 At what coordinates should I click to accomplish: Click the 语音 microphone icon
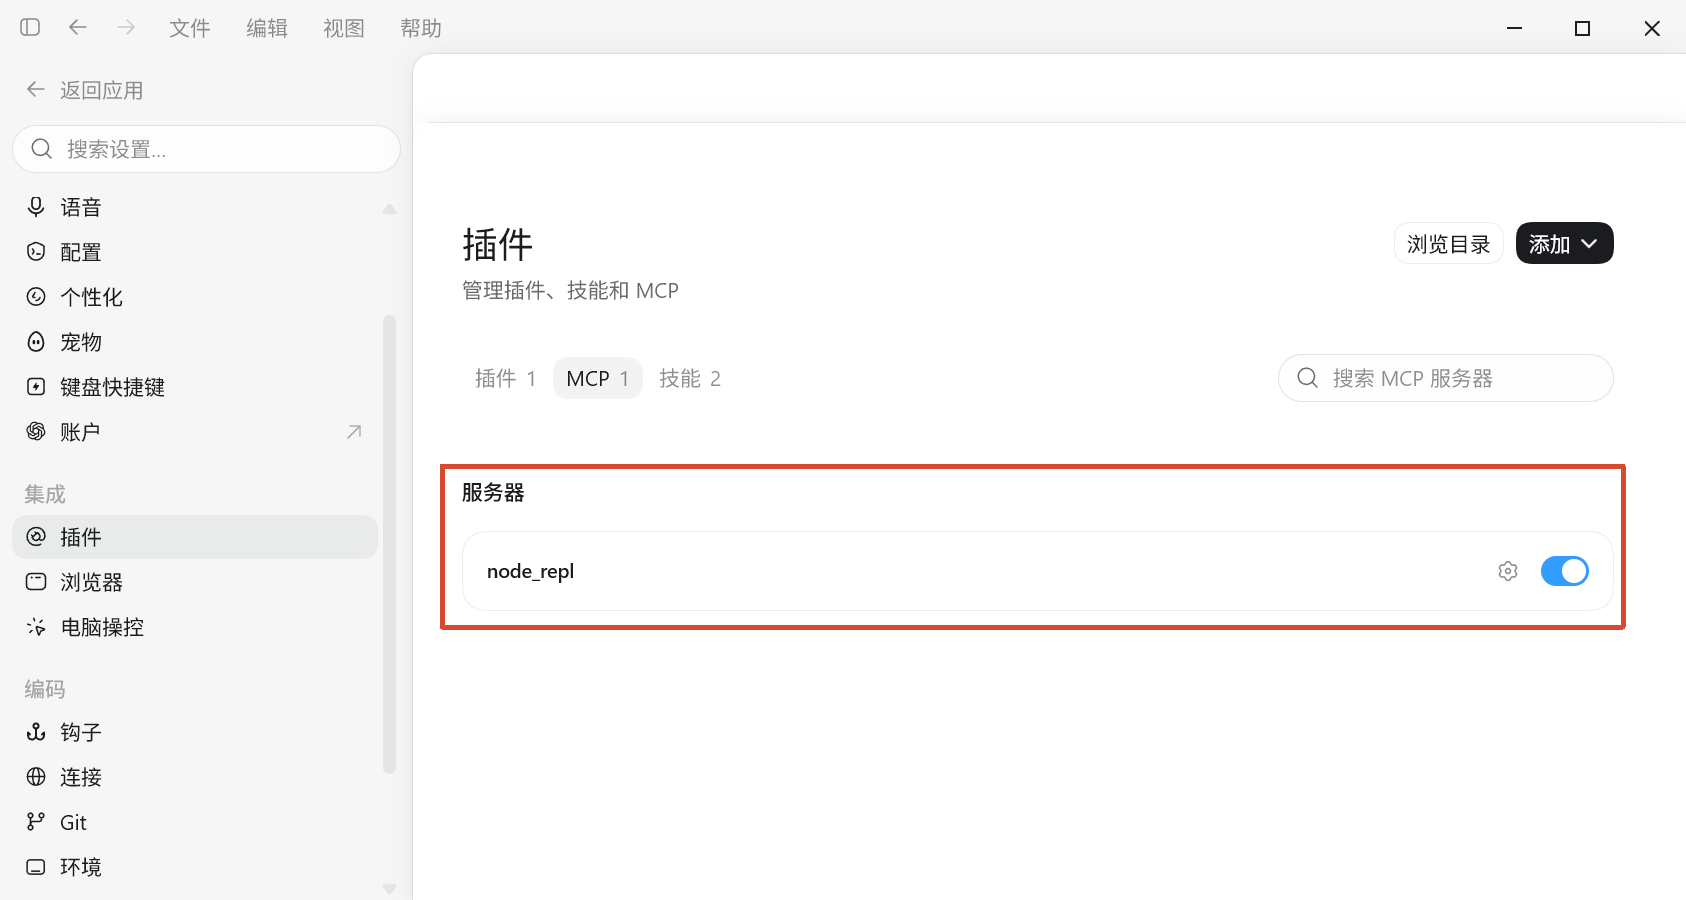36,207
